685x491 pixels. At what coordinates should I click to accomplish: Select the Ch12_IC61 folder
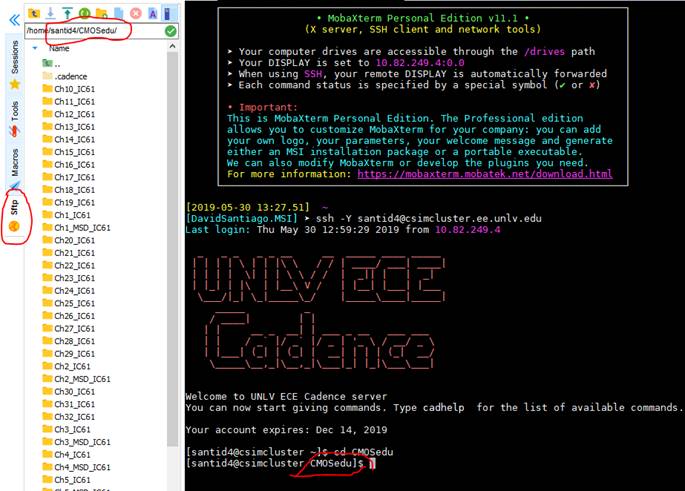69,114
